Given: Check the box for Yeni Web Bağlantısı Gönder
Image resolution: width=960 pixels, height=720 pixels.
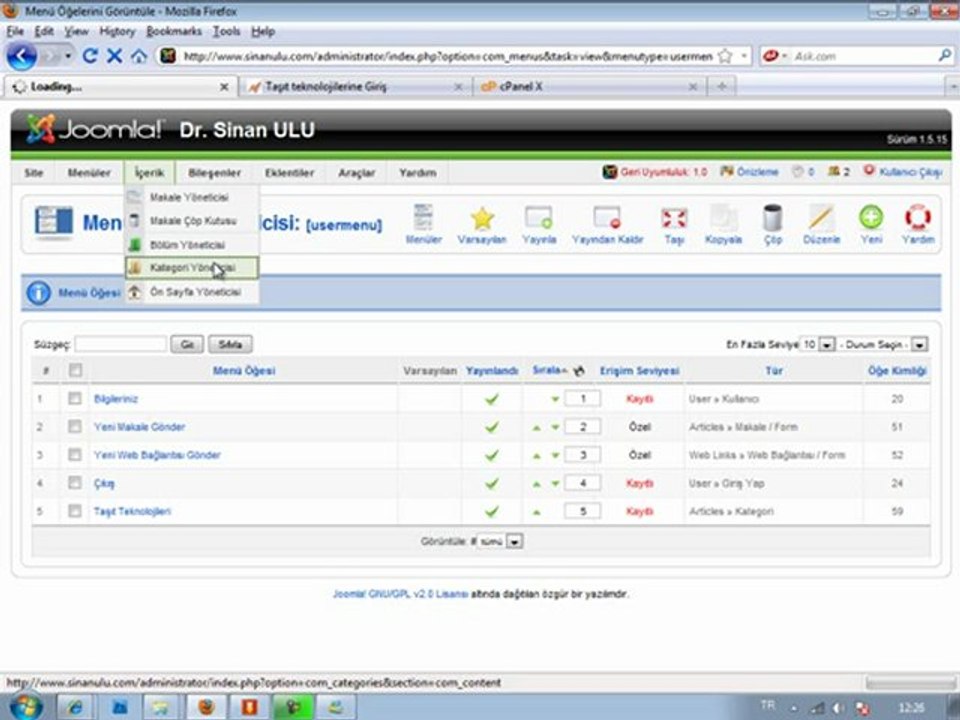Looking at the screenshot, I should [x=75, y=455].
